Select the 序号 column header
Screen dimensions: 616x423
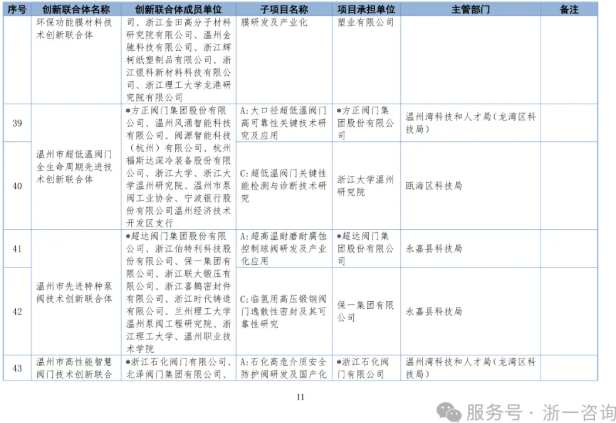17,7
